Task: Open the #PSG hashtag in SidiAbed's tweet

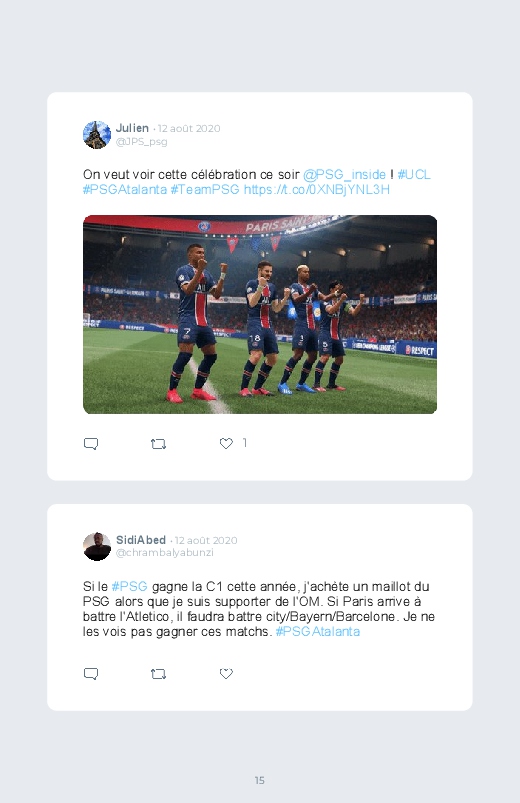Action: [130, 586]
